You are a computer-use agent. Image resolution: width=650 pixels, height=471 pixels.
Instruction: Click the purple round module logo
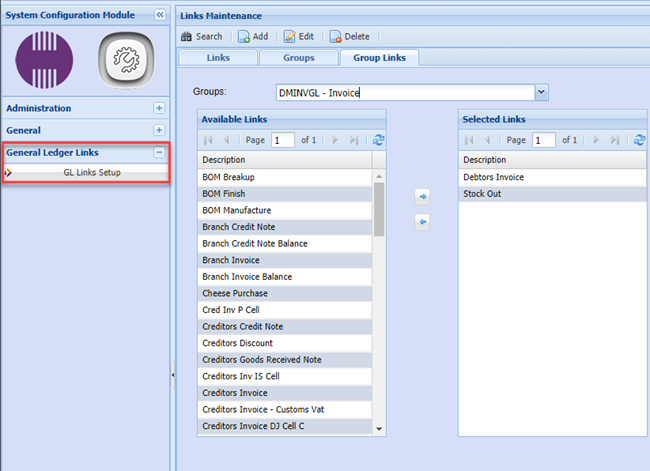pyautogui.click(x=45, y=59)
